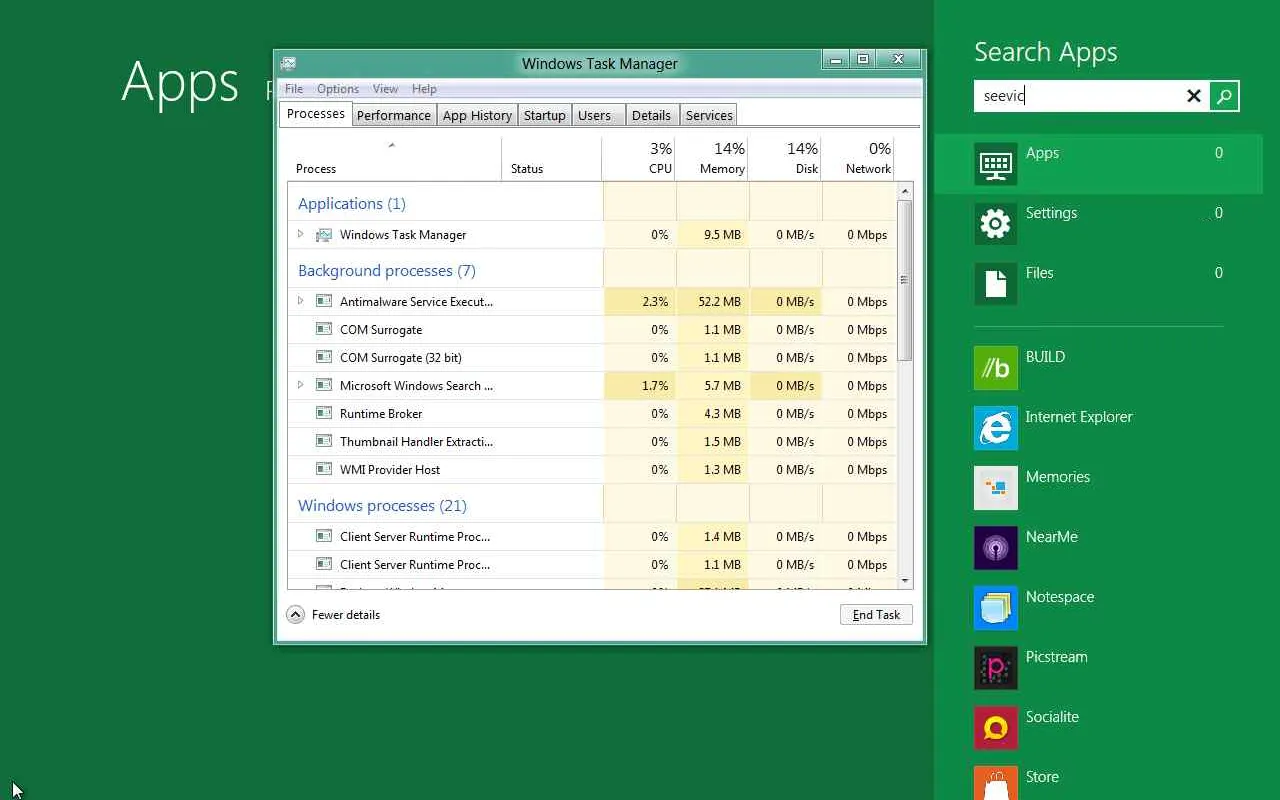1280x800 pixels.
Task: Switch to the Services tab
Action: [x=709, y=115]
